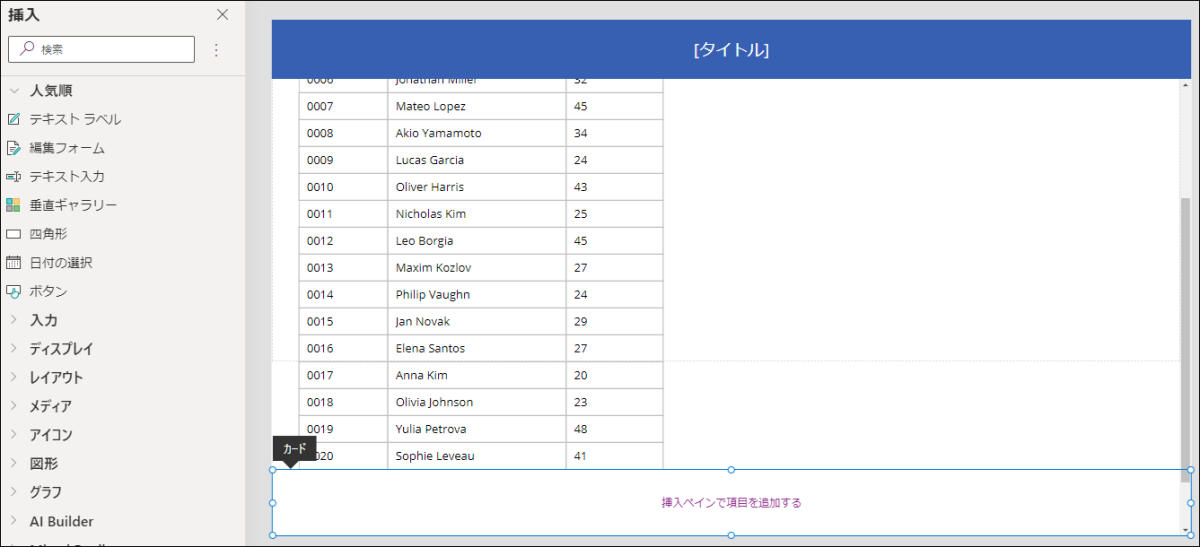Click the ID cell 0019
1200x547 pixels.
click(343, 429)
